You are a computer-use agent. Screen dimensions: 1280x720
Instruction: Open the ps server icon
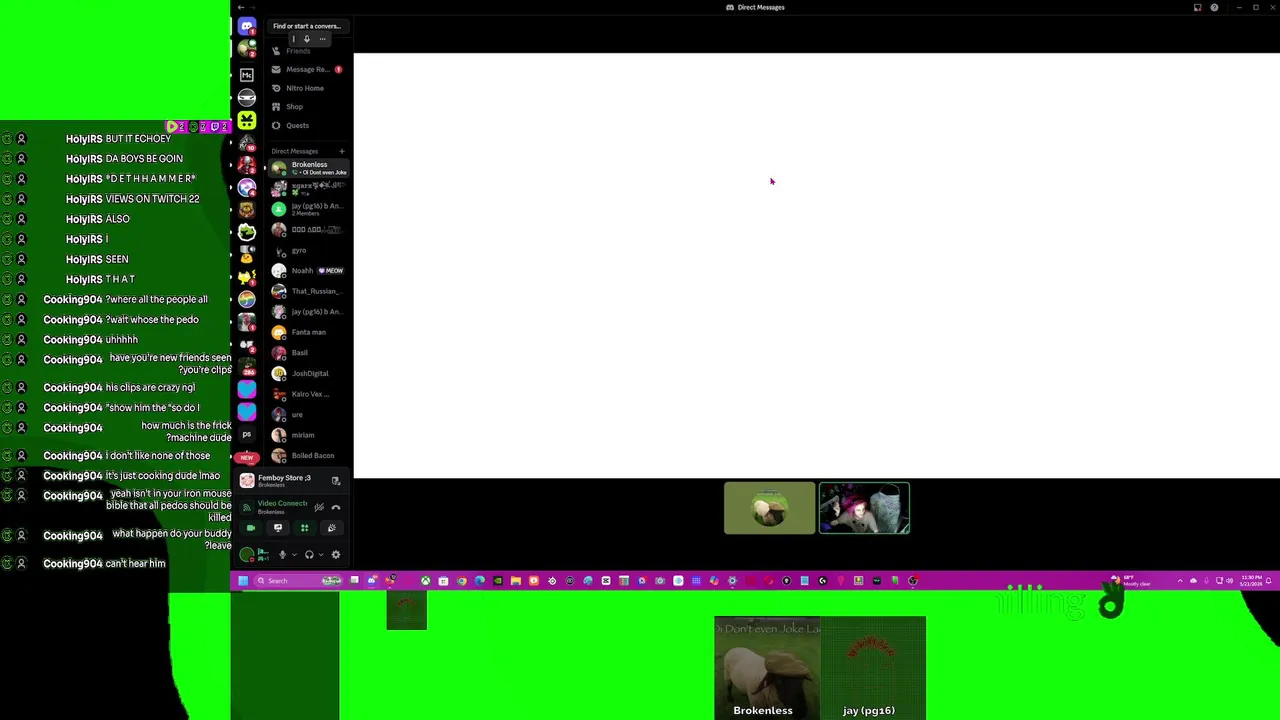[x=247, y=435]
